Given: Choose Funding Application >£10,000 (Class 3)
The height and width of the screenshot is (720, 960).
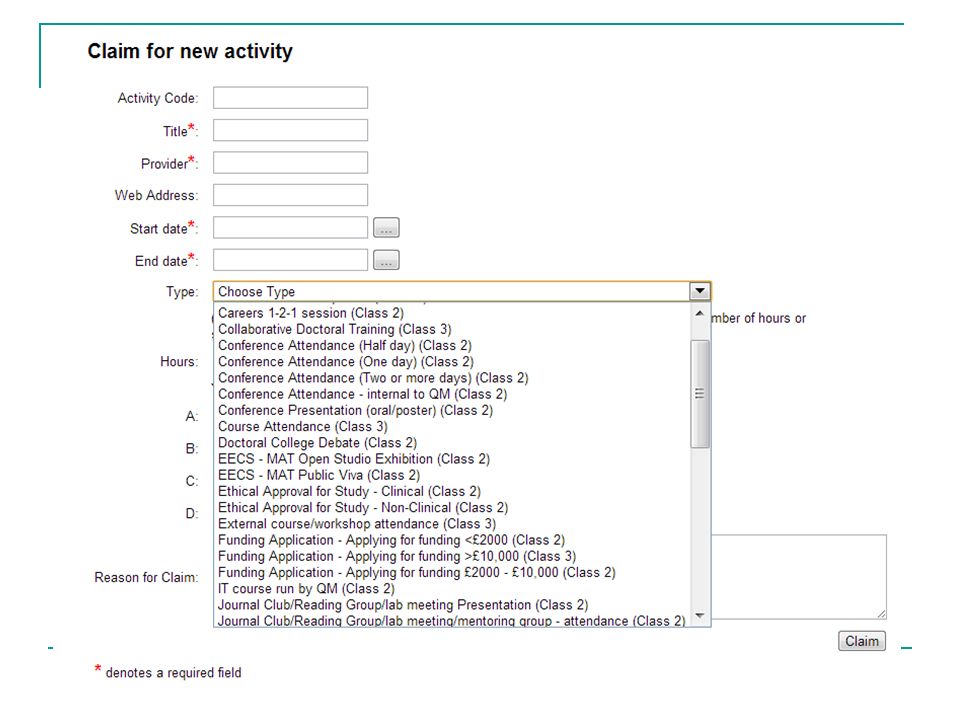Looking at the screenshot, I should click(452, 557).
